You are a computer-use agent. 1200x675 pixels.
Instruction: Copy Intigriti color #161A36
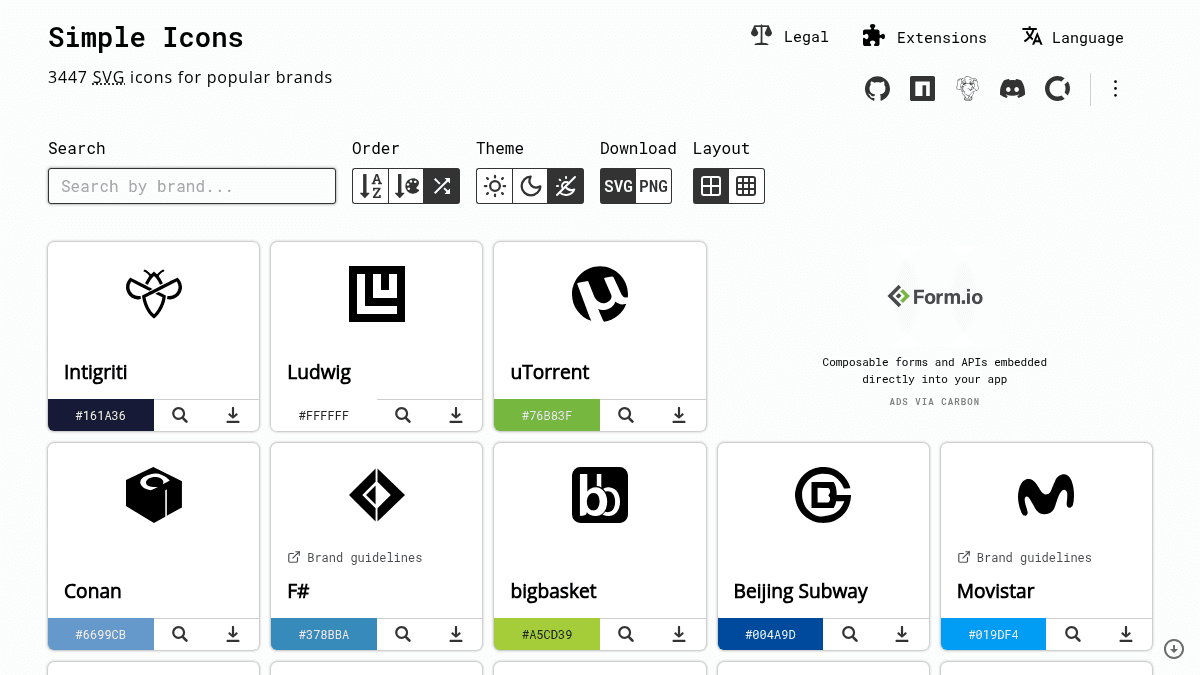click(101, 415)
